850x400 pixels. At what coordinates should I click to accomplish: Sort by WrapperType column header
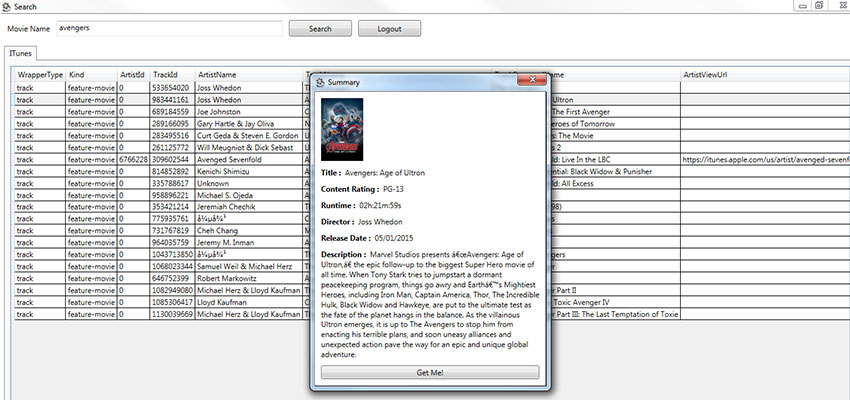pos(40,75)
